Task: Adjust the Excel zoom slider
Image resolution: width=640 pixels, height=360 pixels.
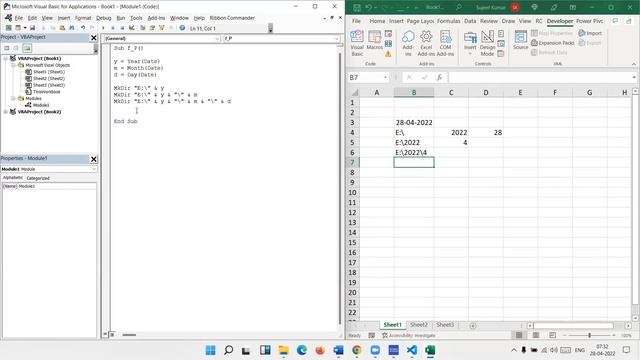Action: tap(589, 335)
